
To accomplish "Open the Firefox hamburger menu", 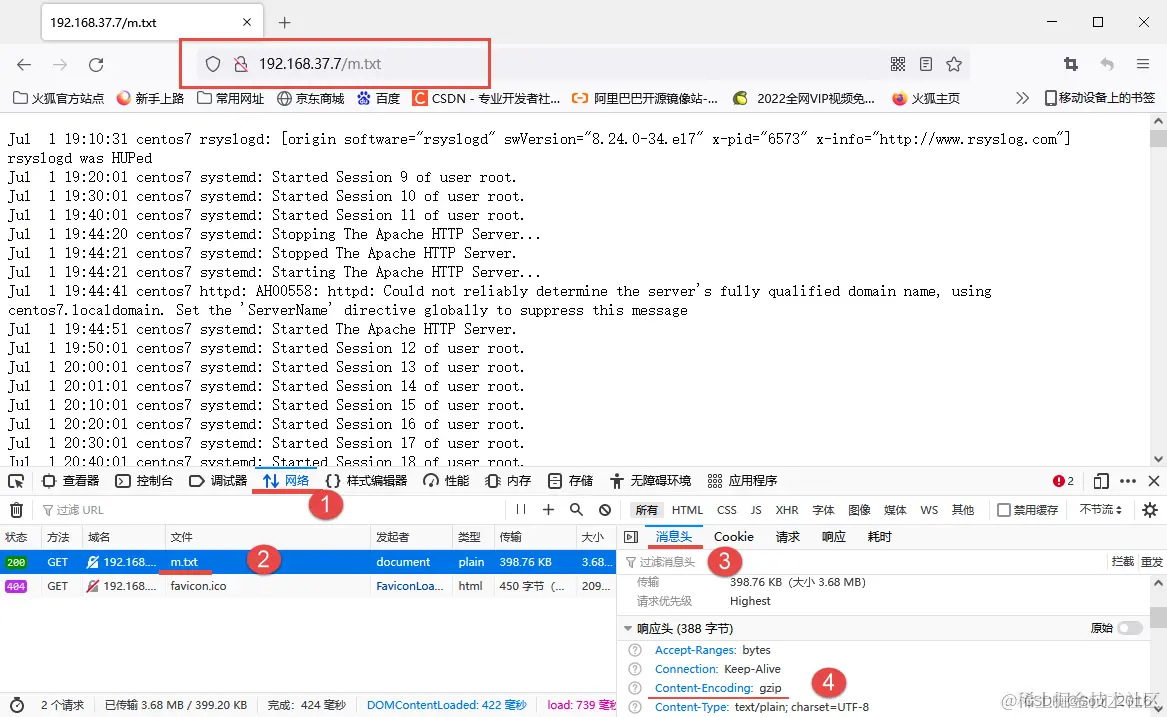I will pyautogui.click(x=1143, y=64).
